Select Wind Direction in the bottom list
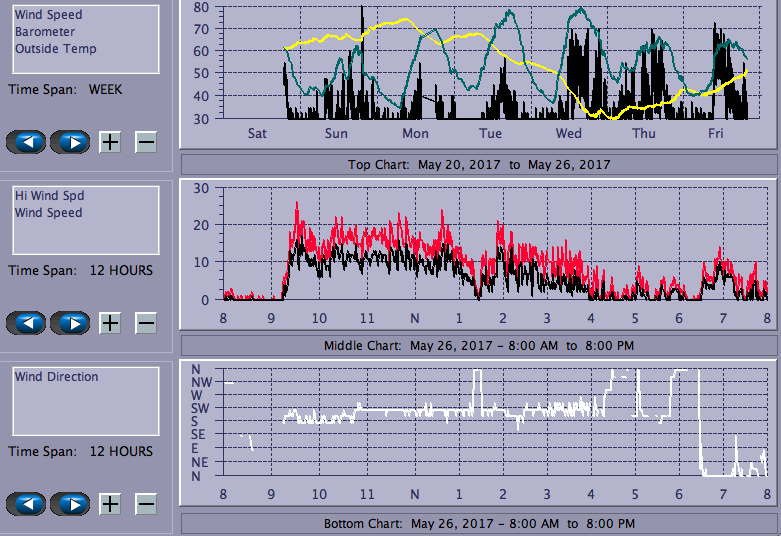This screenshot has height=536, width=781. point(56,377)
